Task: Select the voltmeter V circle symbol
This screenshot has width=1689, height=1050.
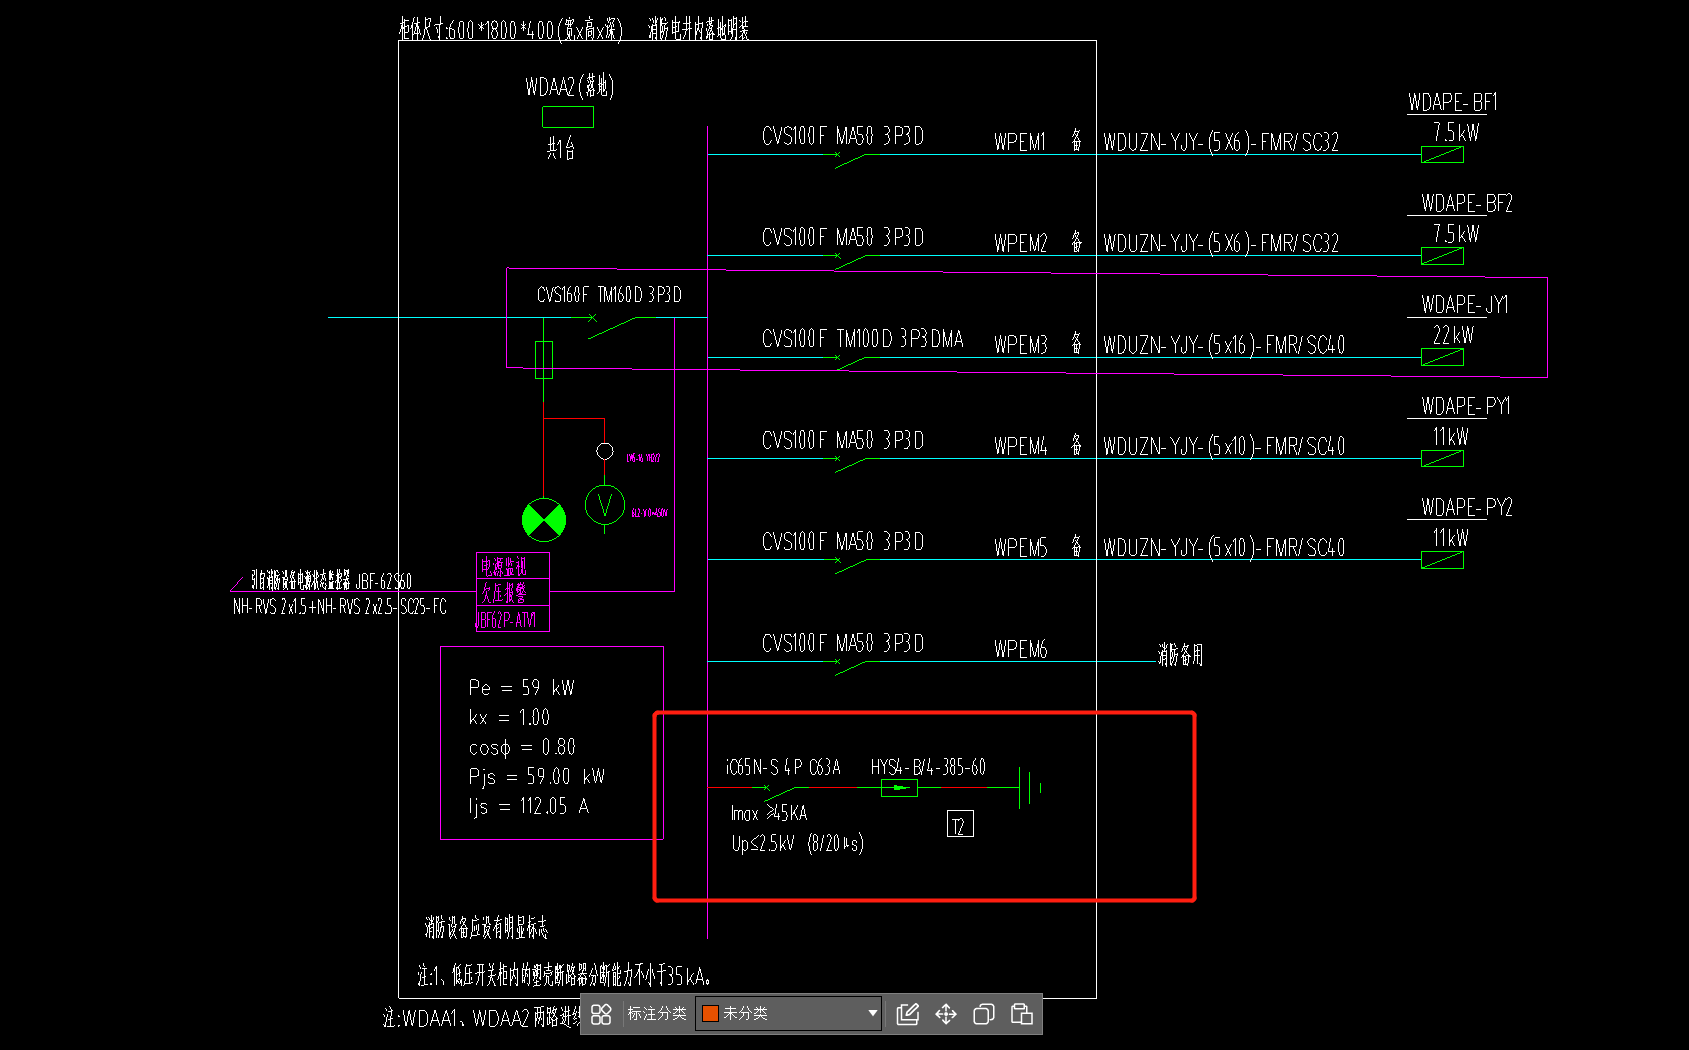Action: coord(605,506)
